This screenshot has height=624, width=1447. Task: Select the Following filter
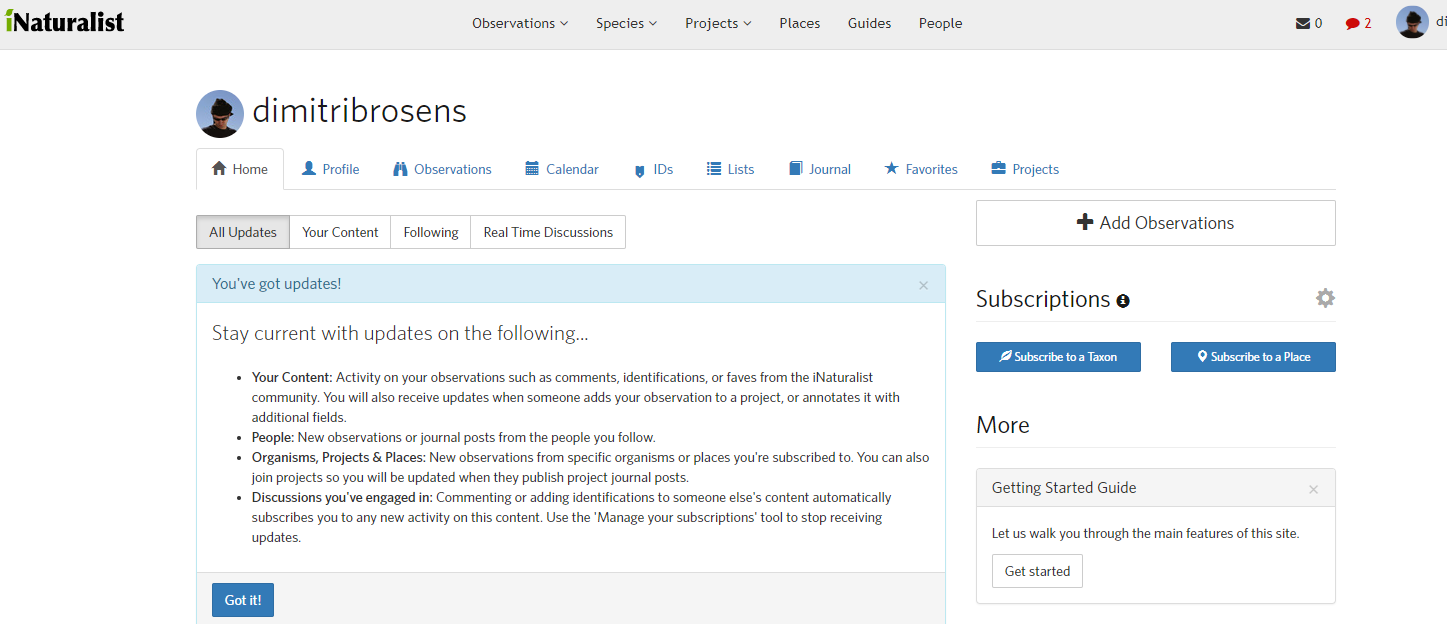click(x=431, y=232)
